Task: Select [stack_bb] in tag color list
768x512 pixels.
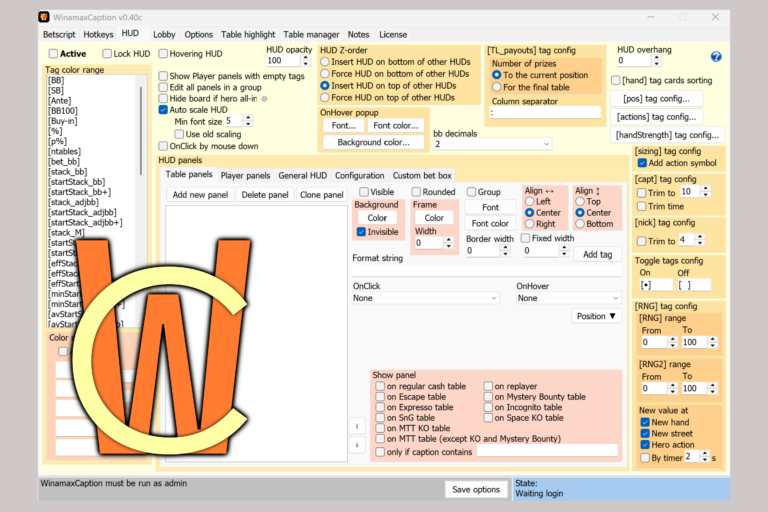Action: (x=68, y=171)
